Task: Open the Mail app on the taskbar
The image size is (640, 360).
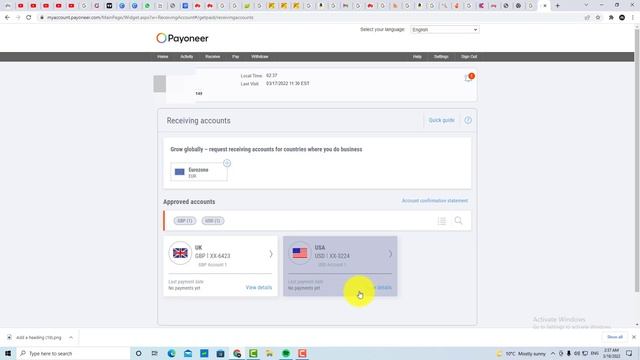Action: click(x=188, y=353)
